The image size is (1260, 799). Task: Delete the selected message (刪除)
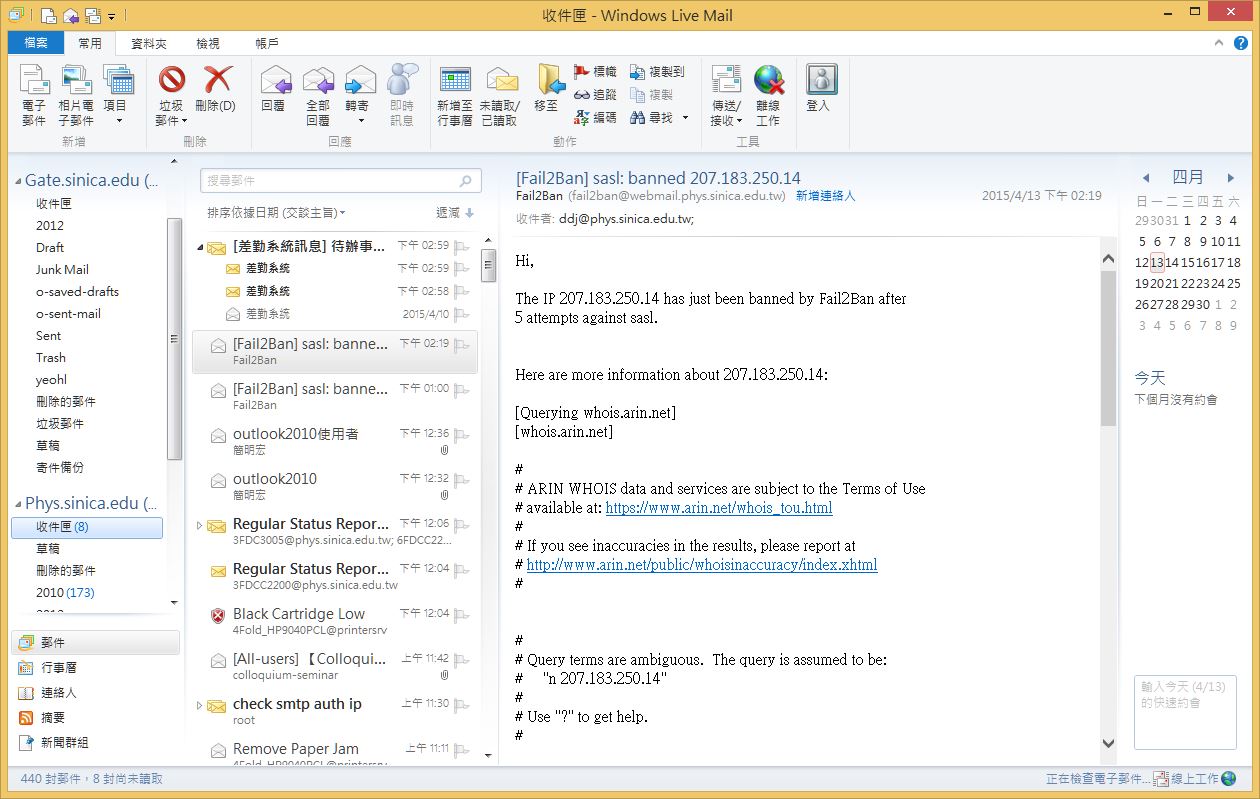click(215, 88)
